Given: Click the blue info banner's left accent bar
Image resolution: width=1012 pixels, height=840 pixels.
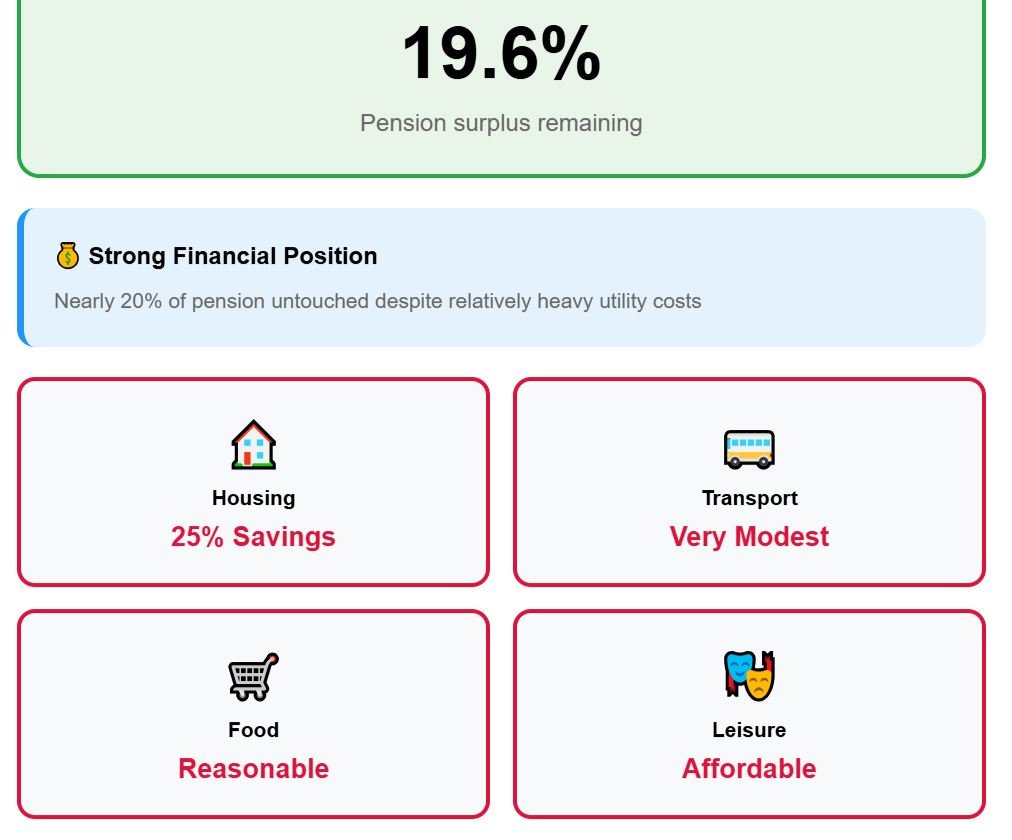Looking at the screenshot, I should 22,277.
